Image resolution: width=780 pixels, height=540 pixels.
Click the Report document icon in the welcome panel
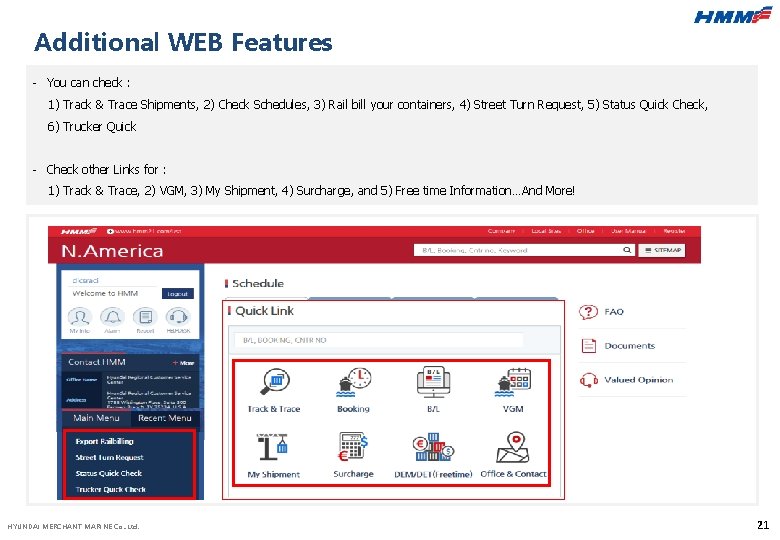145,316
